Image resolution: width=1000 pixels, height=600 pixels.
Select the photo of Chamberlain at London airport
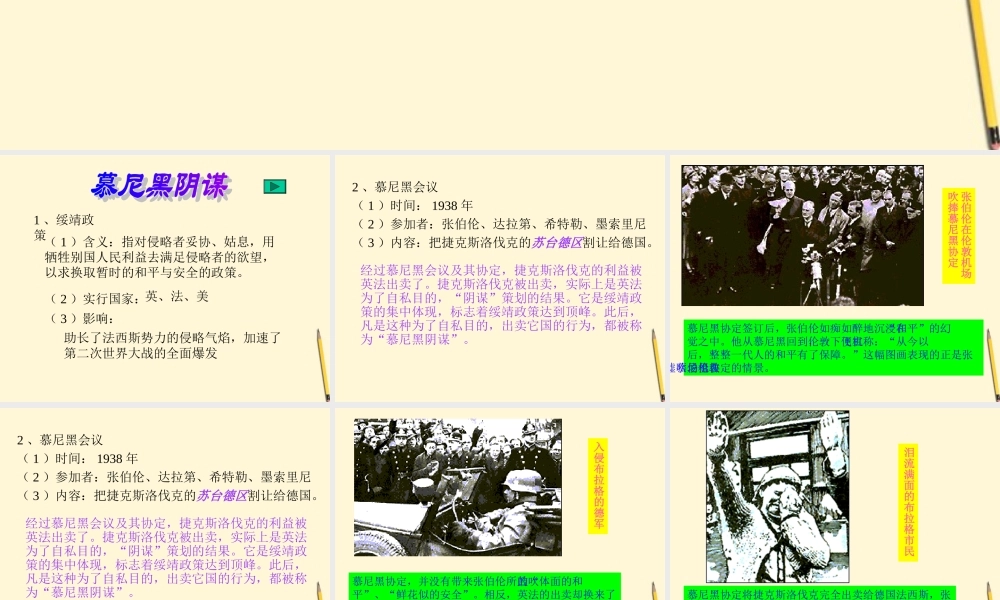pos(802,235)
